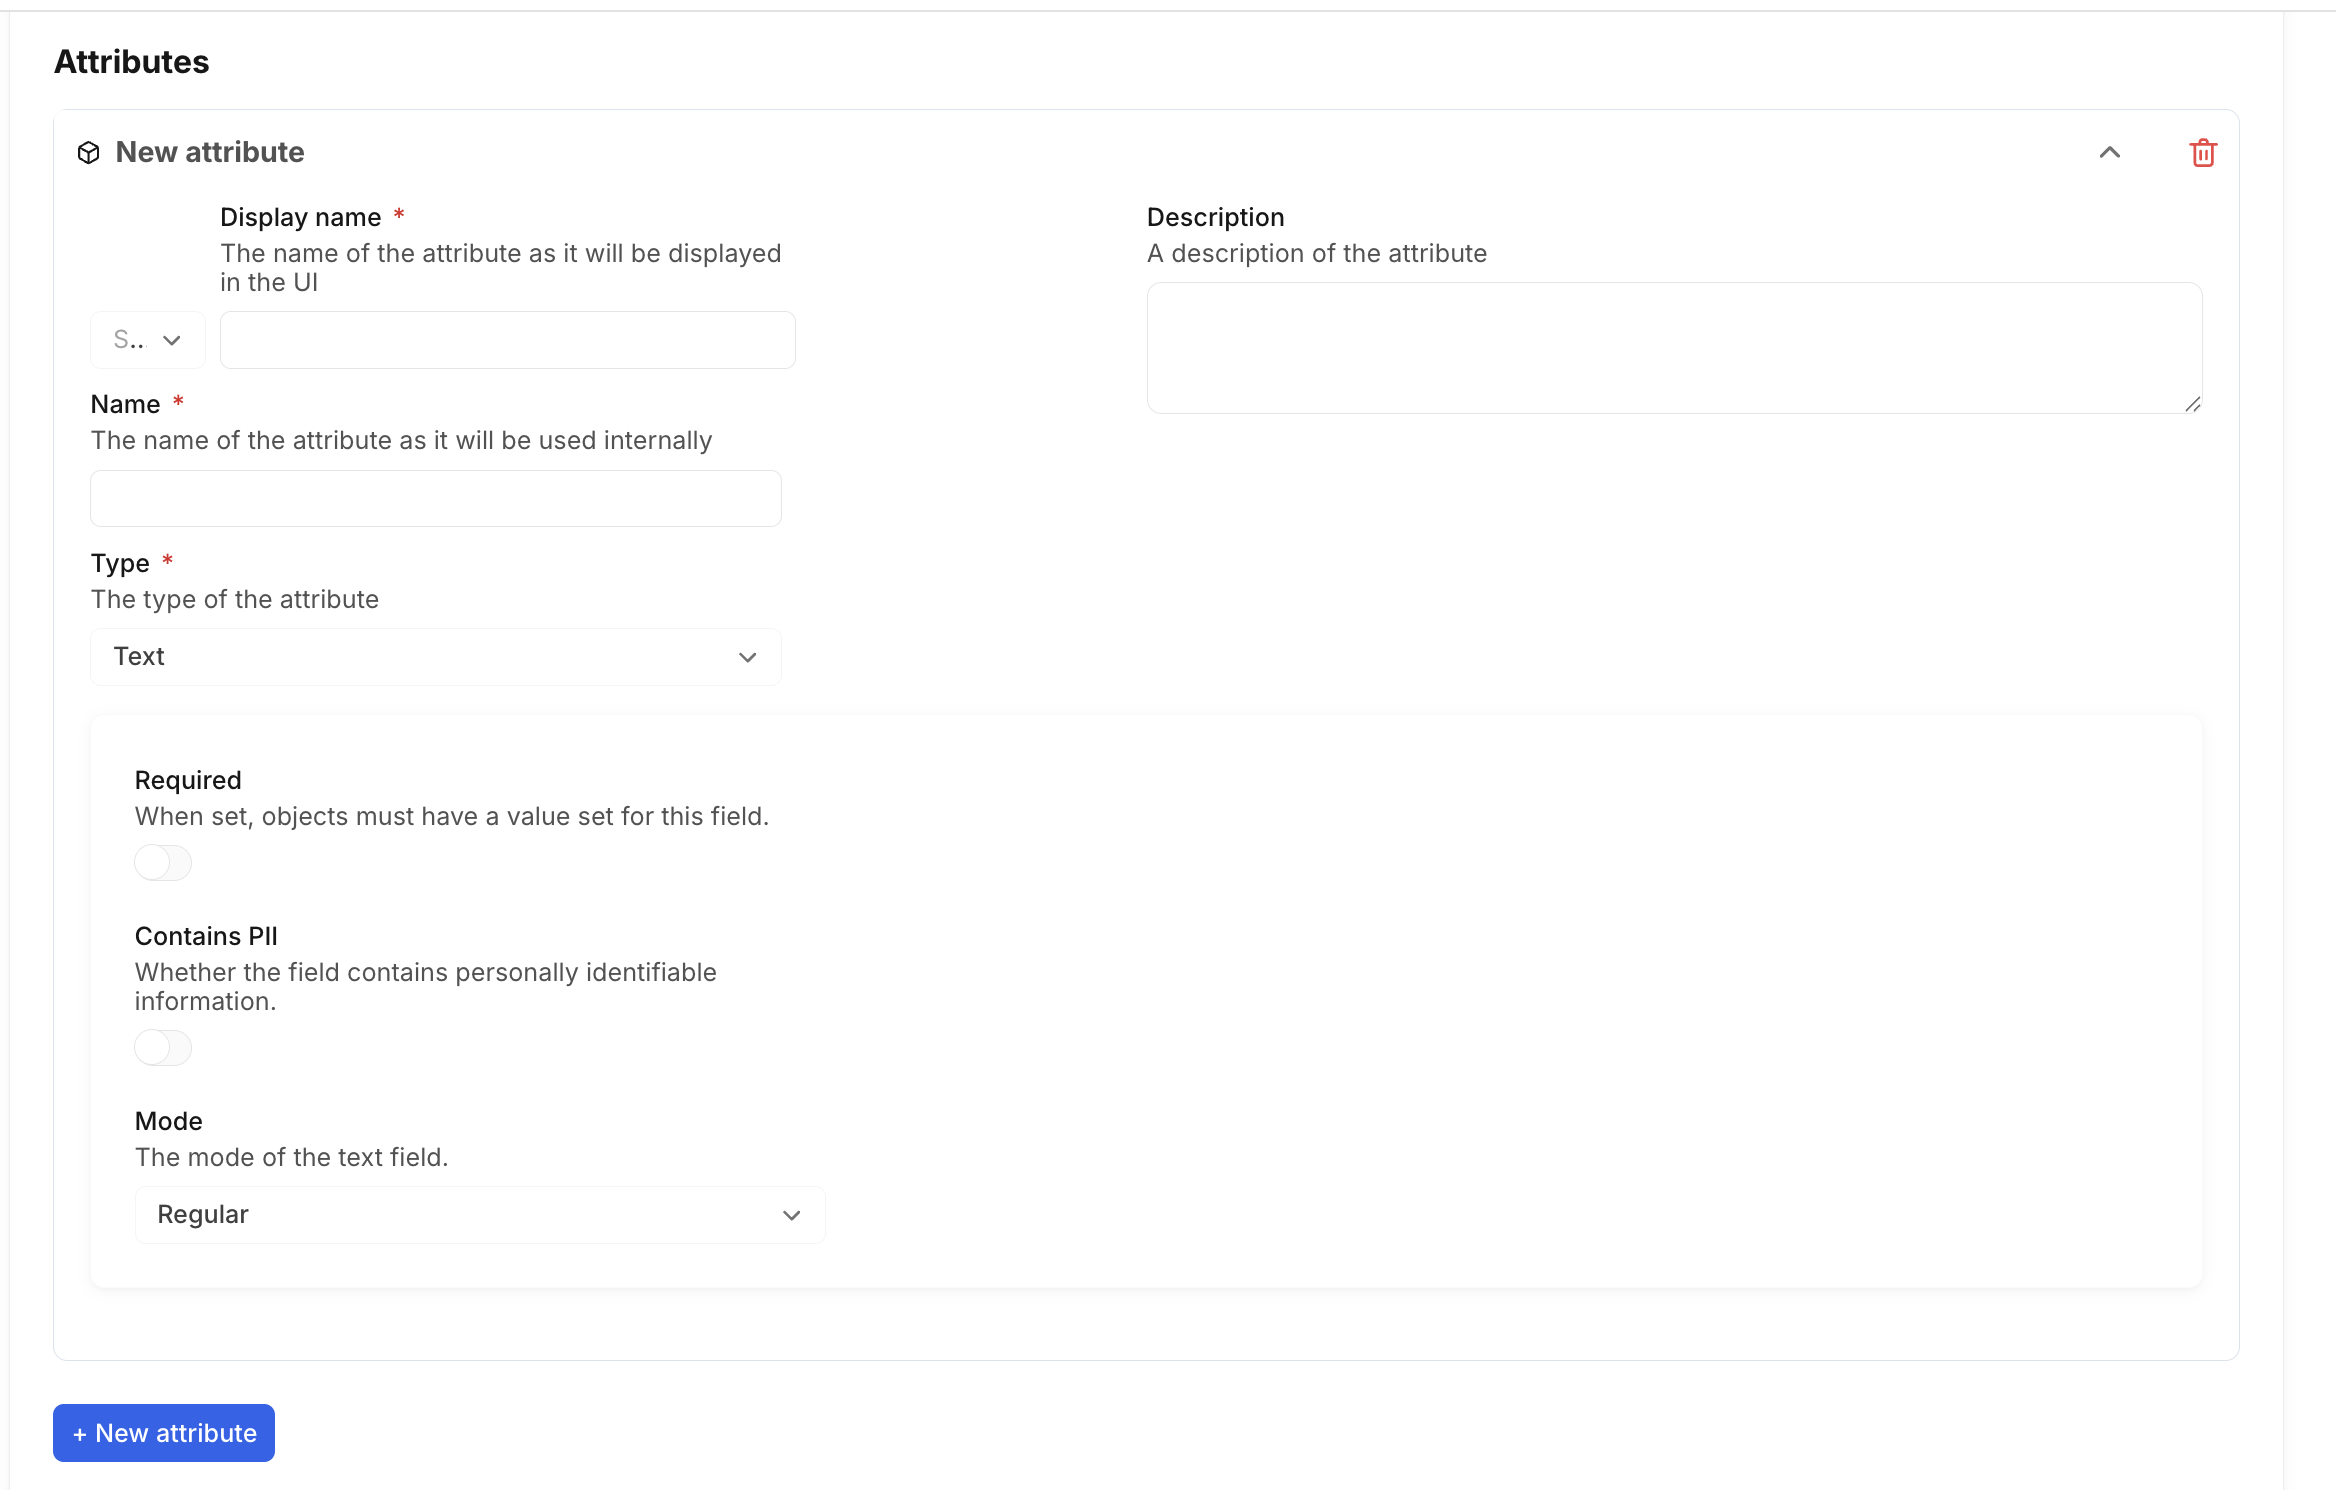Enable the Contains PII switch
Viewport: 2336px width, 1490px height.
pos(163,1047)
